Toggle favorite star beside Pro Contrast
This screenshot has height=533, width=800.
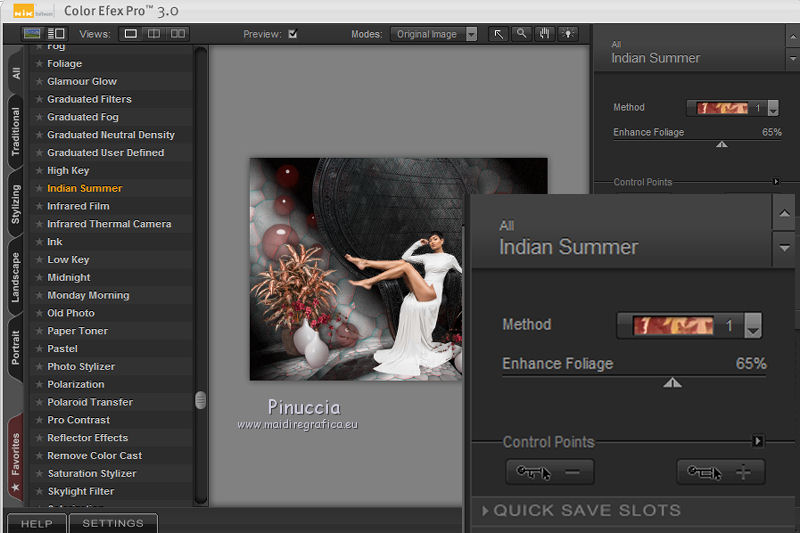pyautogui.click(x=39, y=420)
